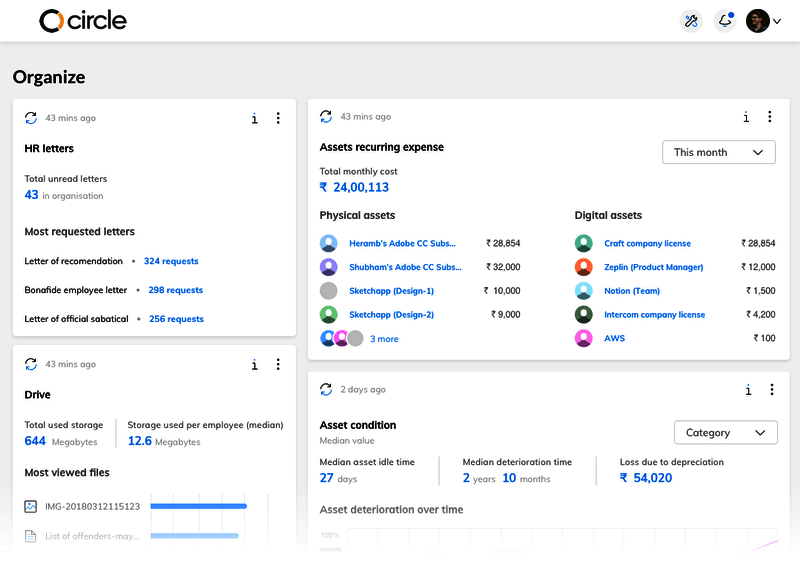Open the 256 requests link
Image resolution: width=800 pixels, height=569 pixels.
coord(176,319)
